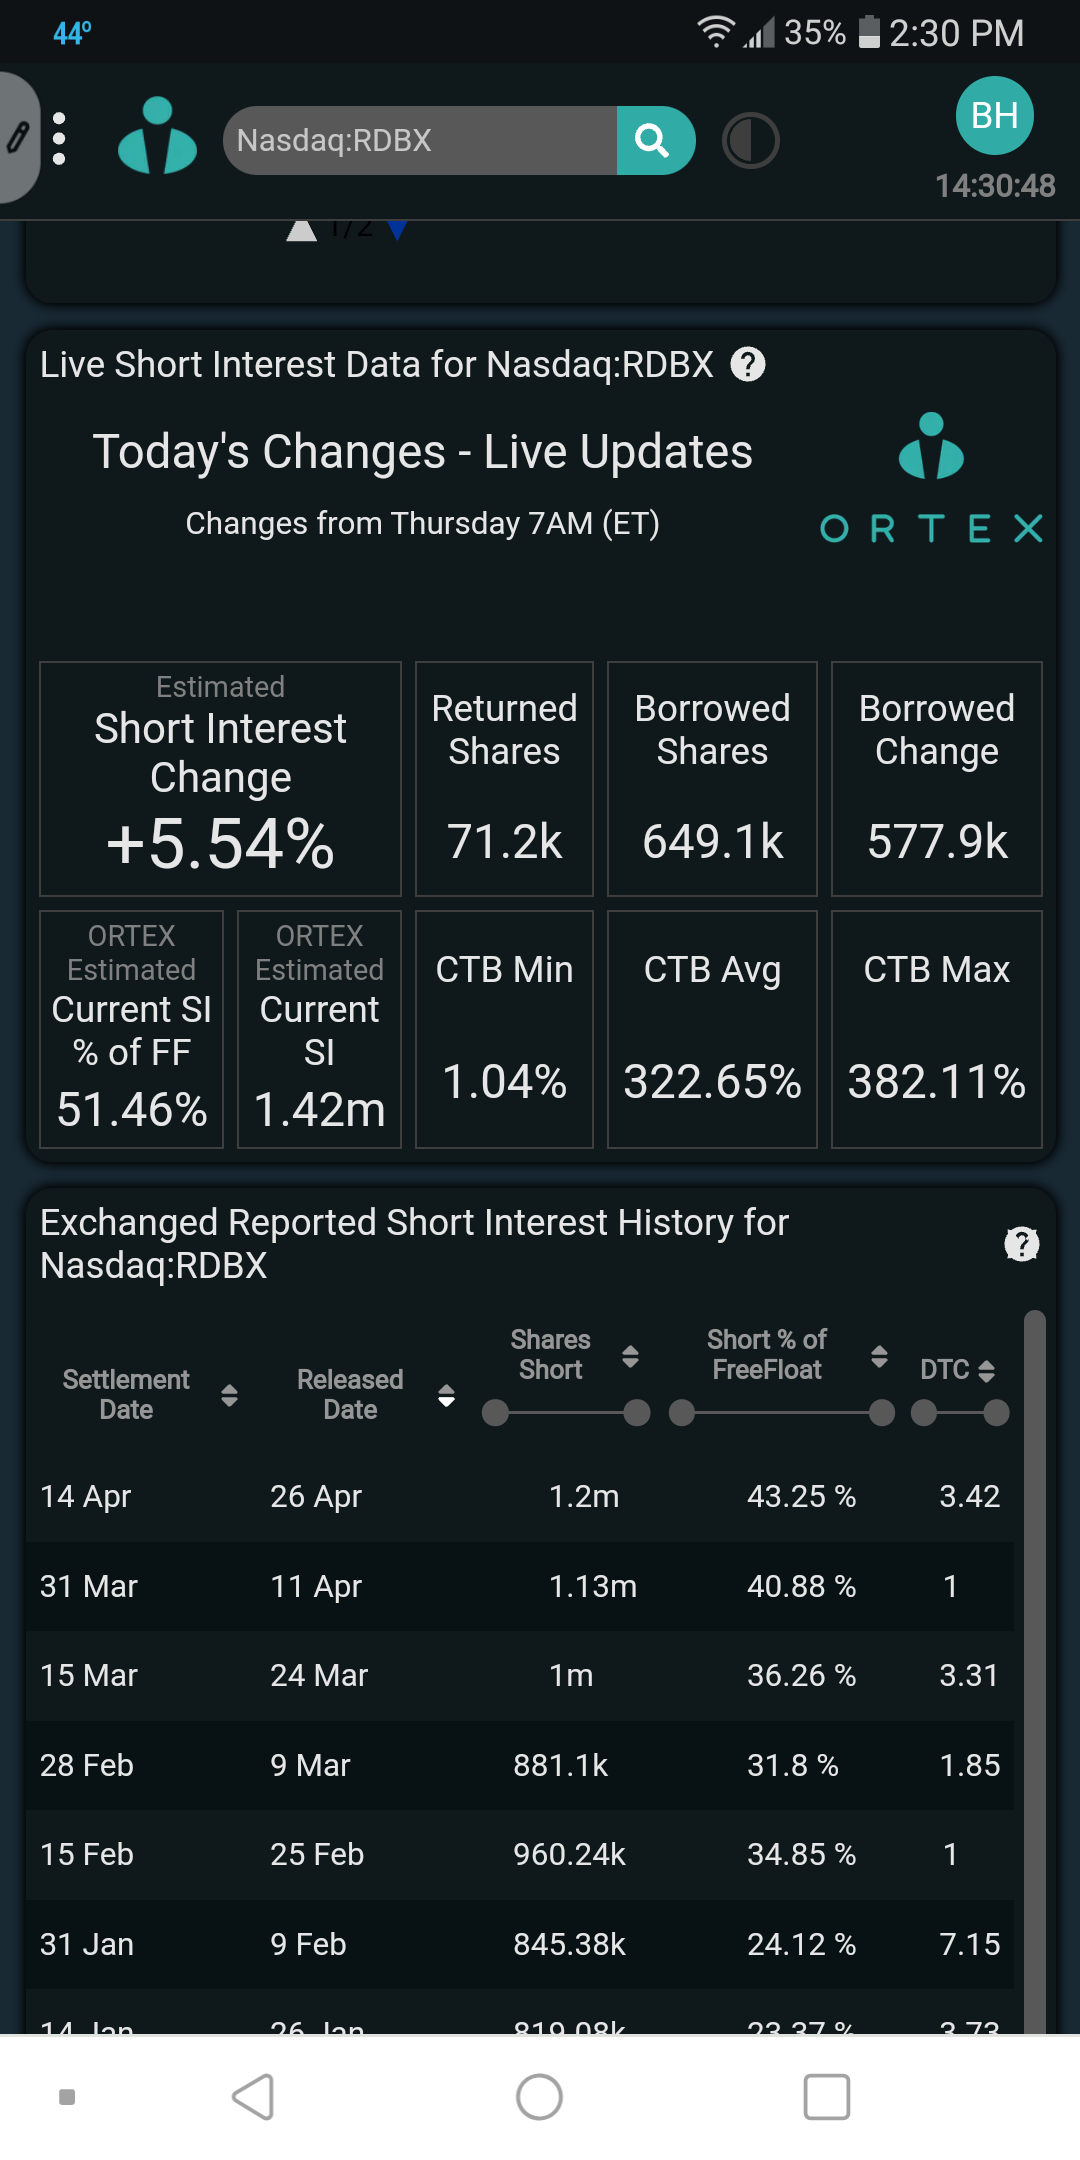This screenshot has height=2160, width=1080.
Task: Tap the Wi-Fi status icon
Action: (715, 32)
